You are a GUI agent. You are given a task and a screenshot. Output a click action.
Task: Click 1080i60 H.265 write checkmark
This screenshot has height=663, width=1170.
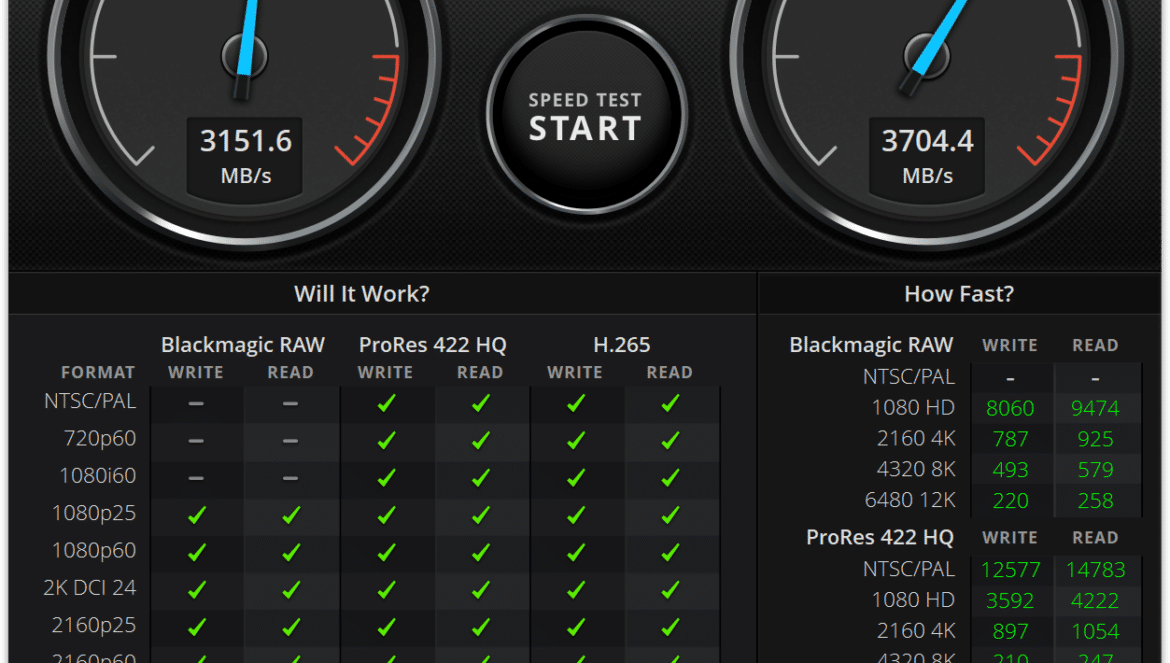tap(575, 478)
